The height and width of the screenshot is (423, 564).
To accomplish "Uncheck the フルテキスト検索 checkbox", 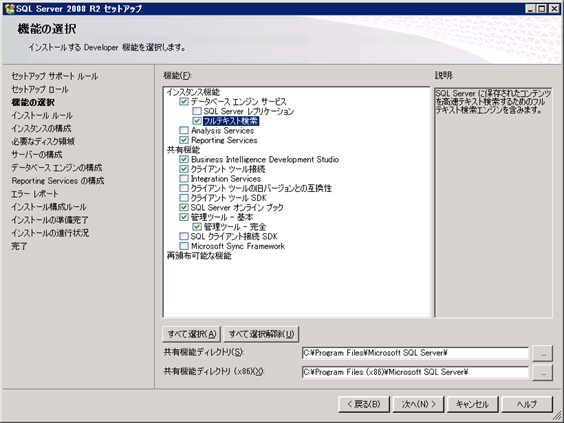I will (197, 121).
